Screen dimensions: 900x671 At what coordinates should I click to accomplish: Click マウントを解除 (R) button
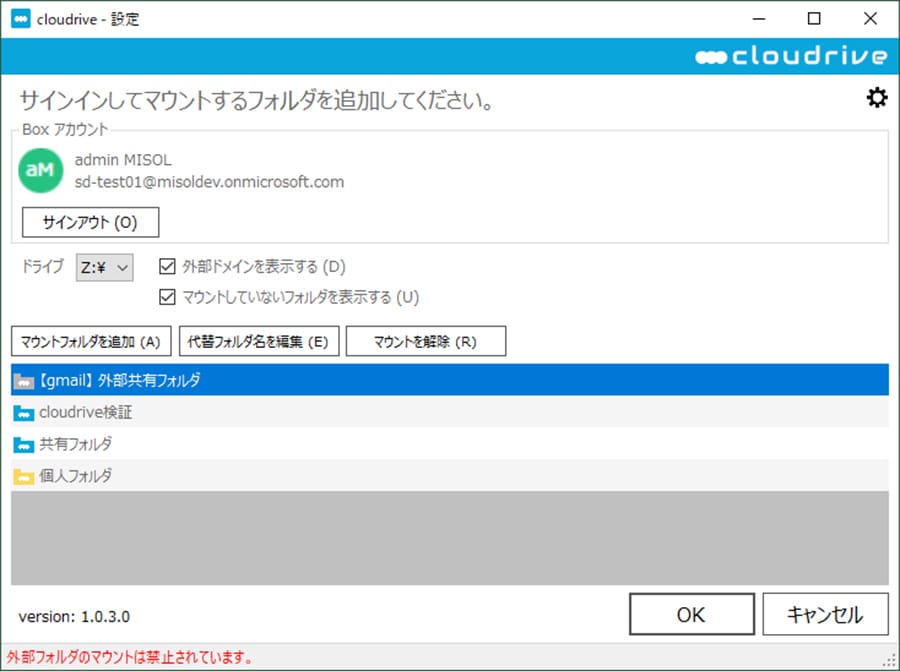pyautogui.click(x=426, y=342)
